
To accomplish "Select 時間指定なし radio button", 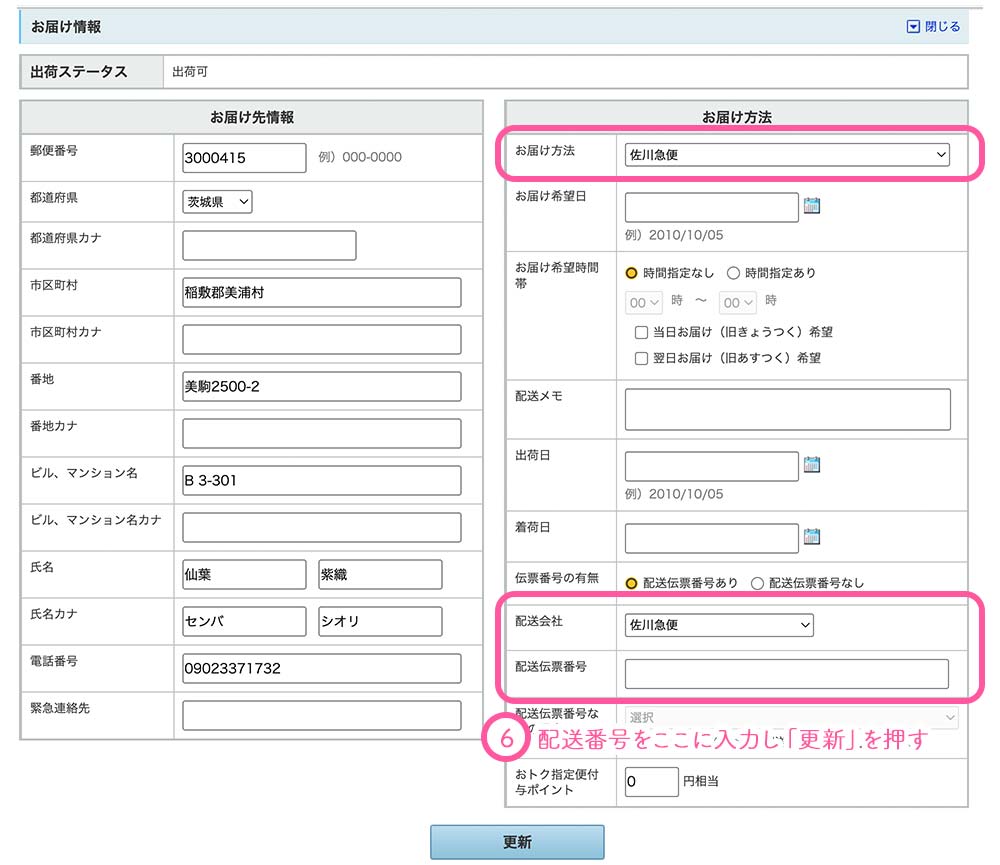I will click(632, 273).
